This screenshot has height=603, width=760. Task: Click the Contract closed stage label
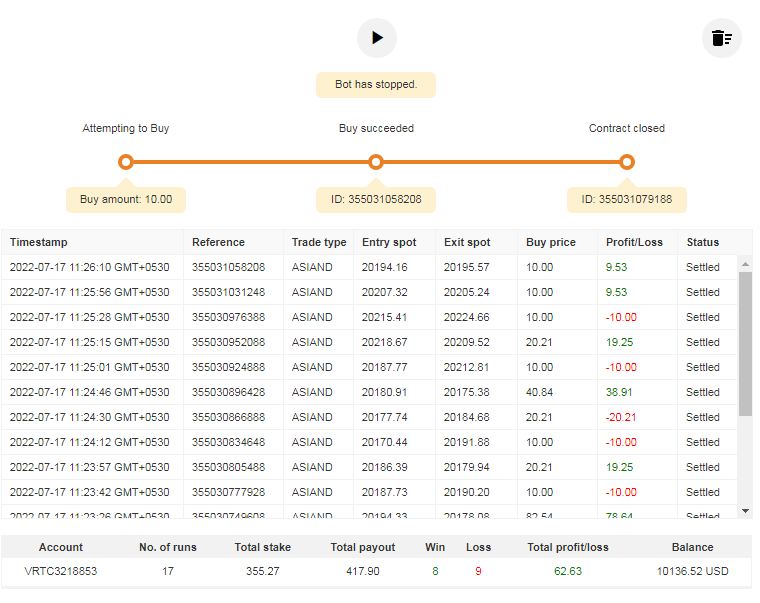[x=627, y=128]
